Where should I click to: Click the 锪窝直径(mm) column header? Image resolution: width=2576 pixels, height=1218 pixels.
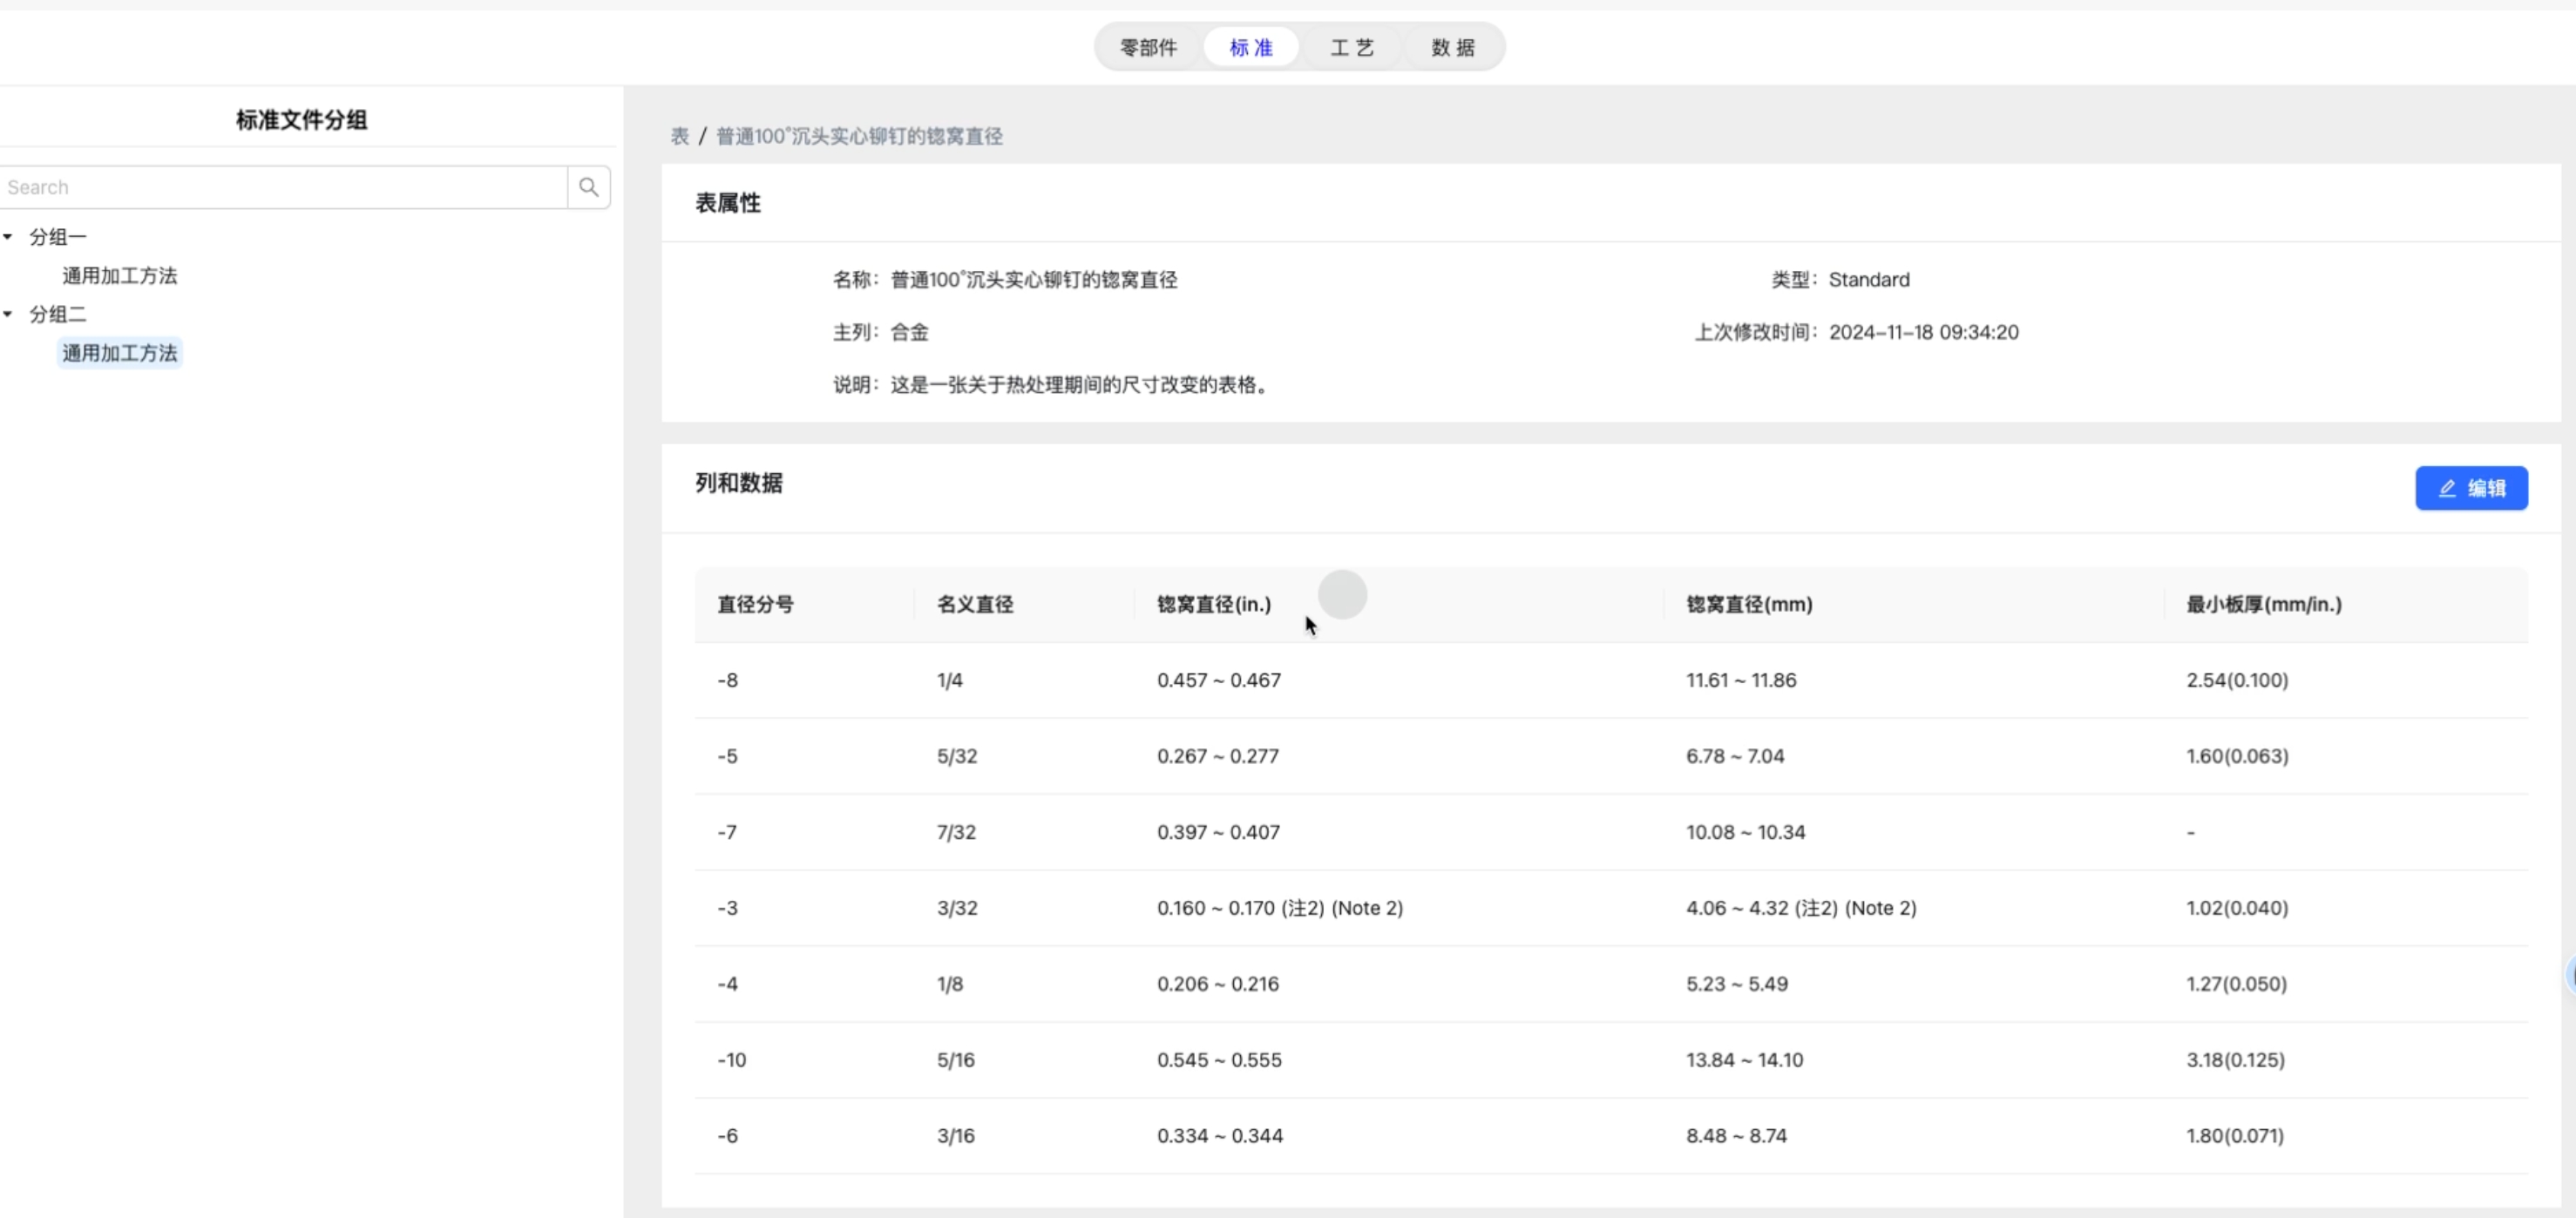click(x=1748, y=604)
